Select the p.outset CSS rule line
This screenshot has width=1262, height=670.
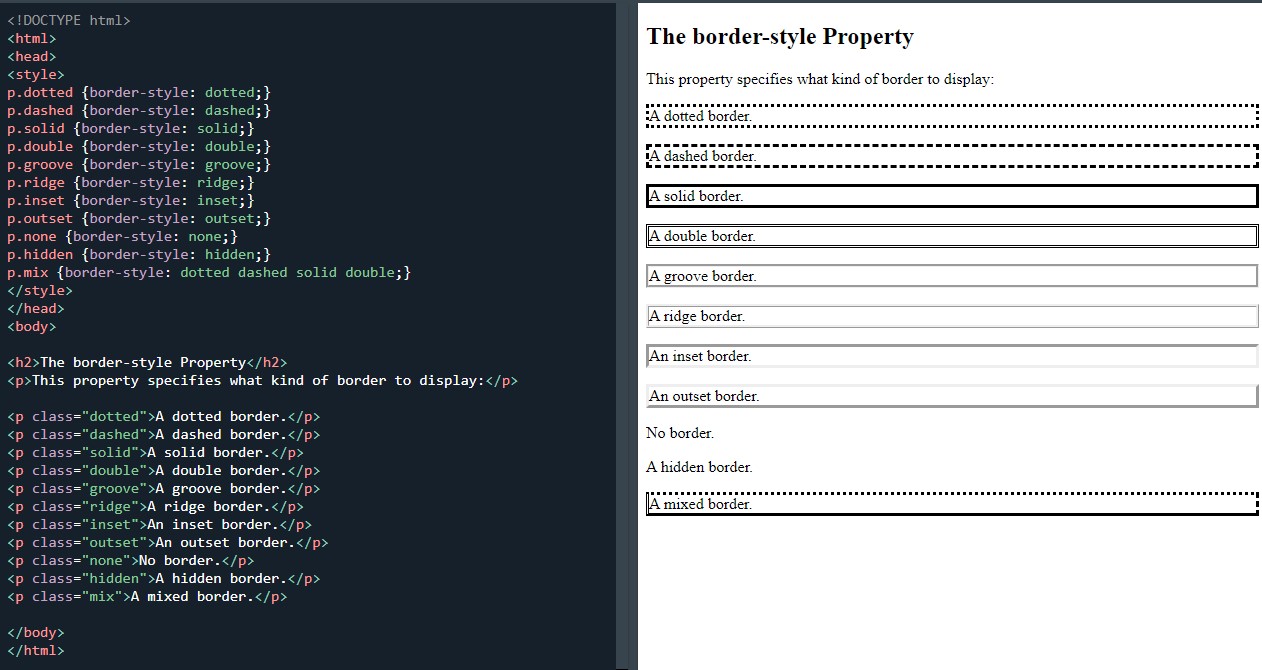click(x=139, y=218)
